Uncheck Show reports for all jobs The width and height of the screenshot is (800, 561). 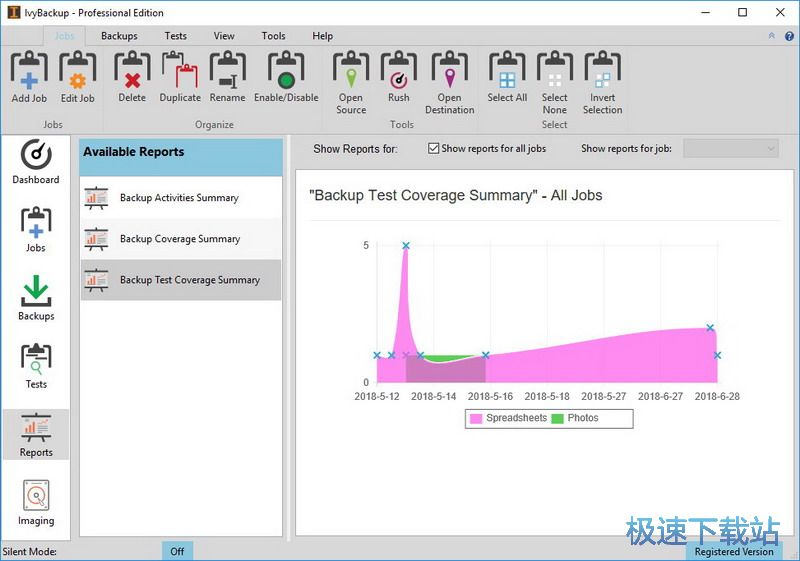(x=434, y=149)
